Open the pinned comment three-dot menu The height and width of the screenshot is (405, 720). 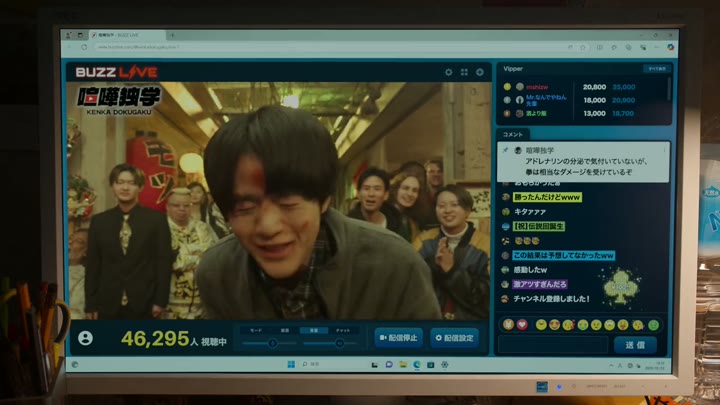(x=664, y=150)
